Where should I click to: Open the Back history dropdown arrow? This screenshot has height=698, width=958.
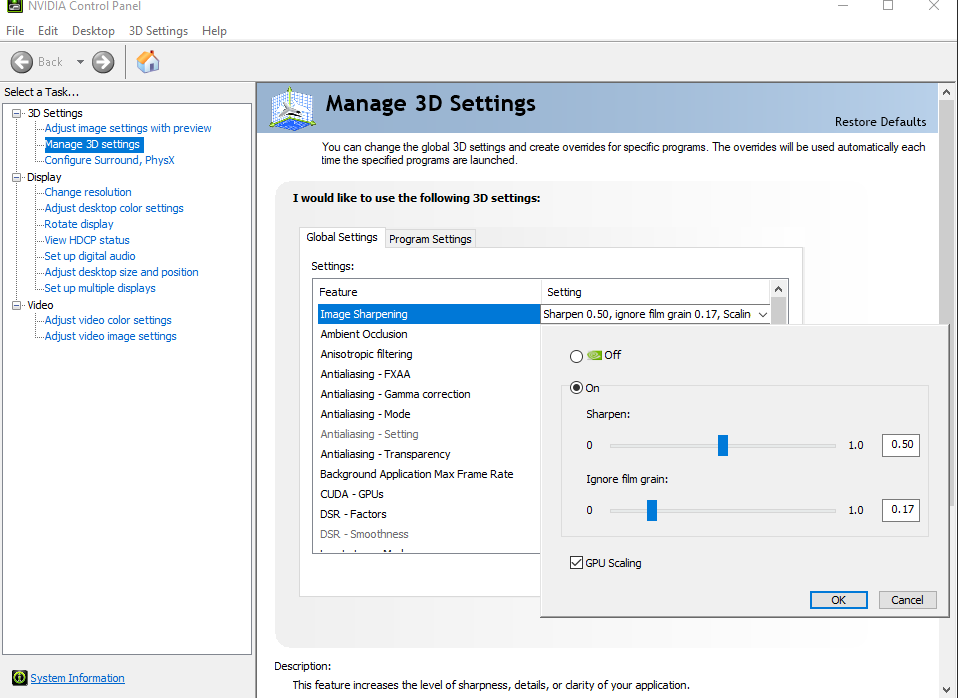pos(80,62)
